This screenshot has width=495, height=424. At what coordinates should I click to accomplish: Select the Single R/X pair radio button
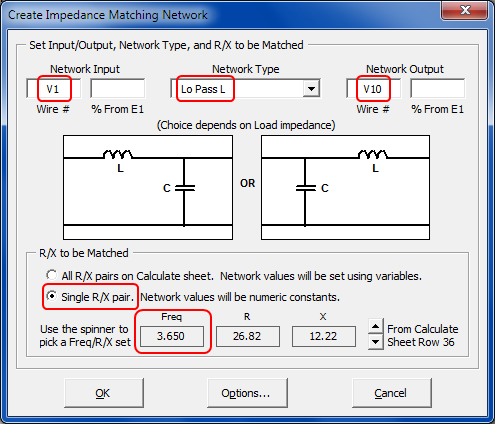52,296
